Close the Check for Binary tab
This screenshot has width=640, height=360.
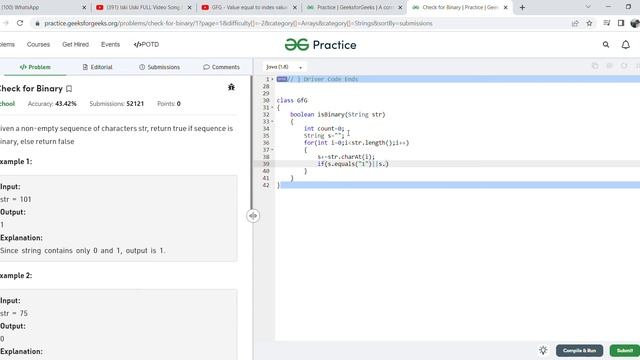[505, 7]
